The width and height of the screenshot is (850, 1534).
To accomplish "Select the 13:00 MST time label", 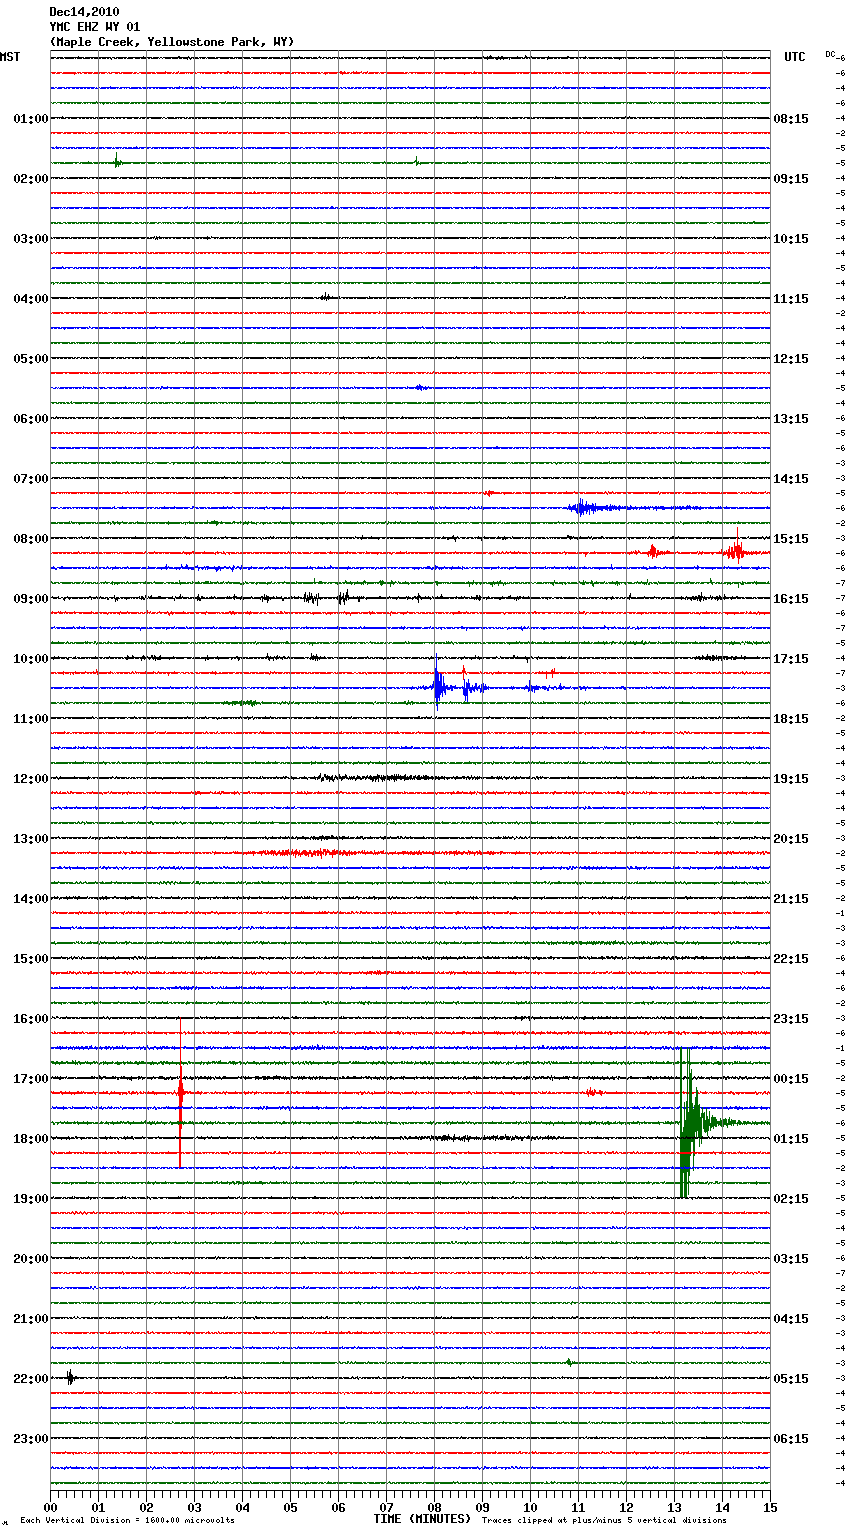I will pyautogui.click(x=31, y=839).
